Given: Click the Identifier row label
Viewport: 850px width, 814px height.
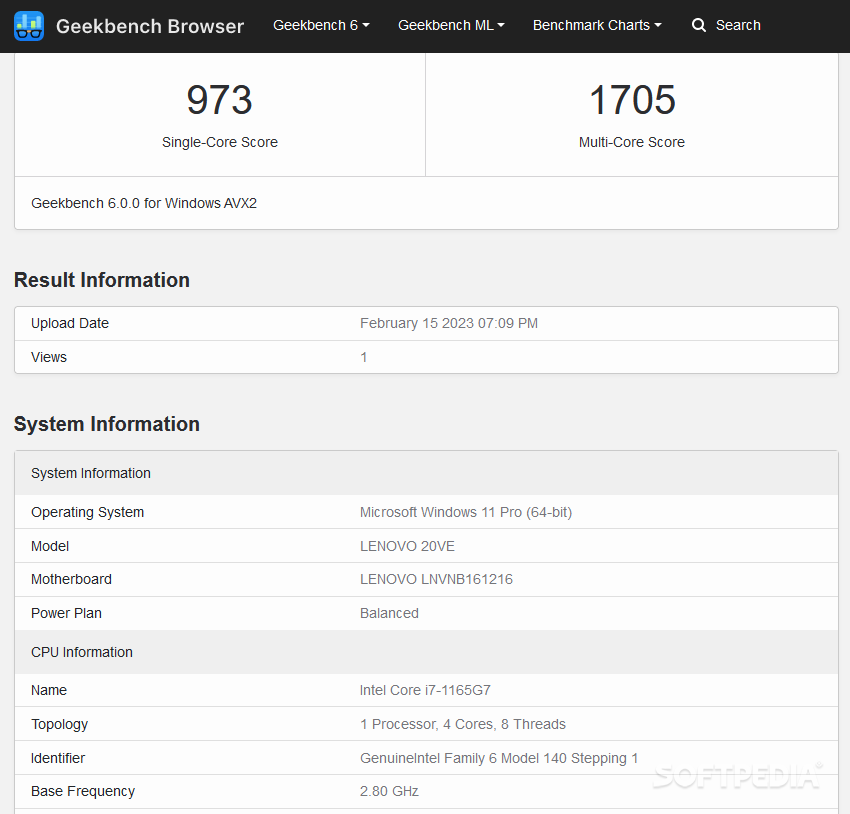Looking at the screenshot, I should pos(57,758).
